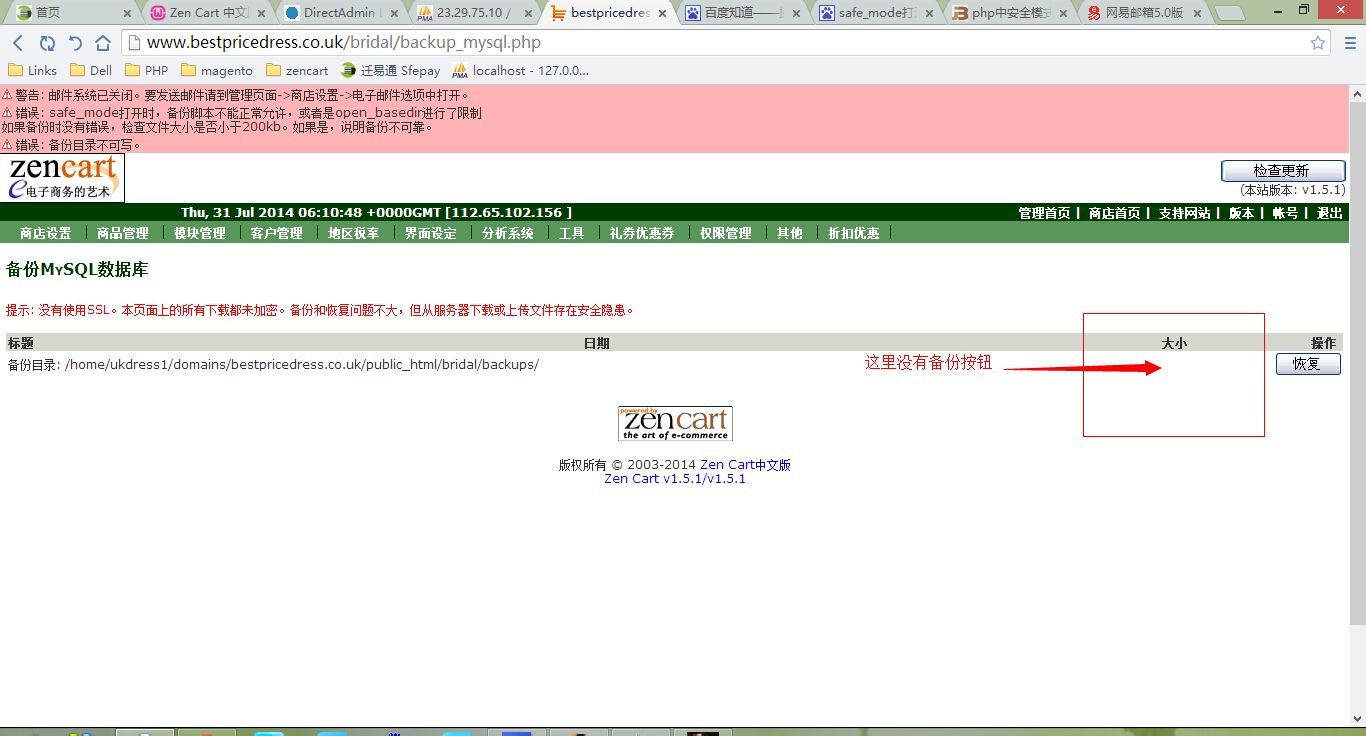Click the bookmark star in the address bar

tap(1318, 42)
